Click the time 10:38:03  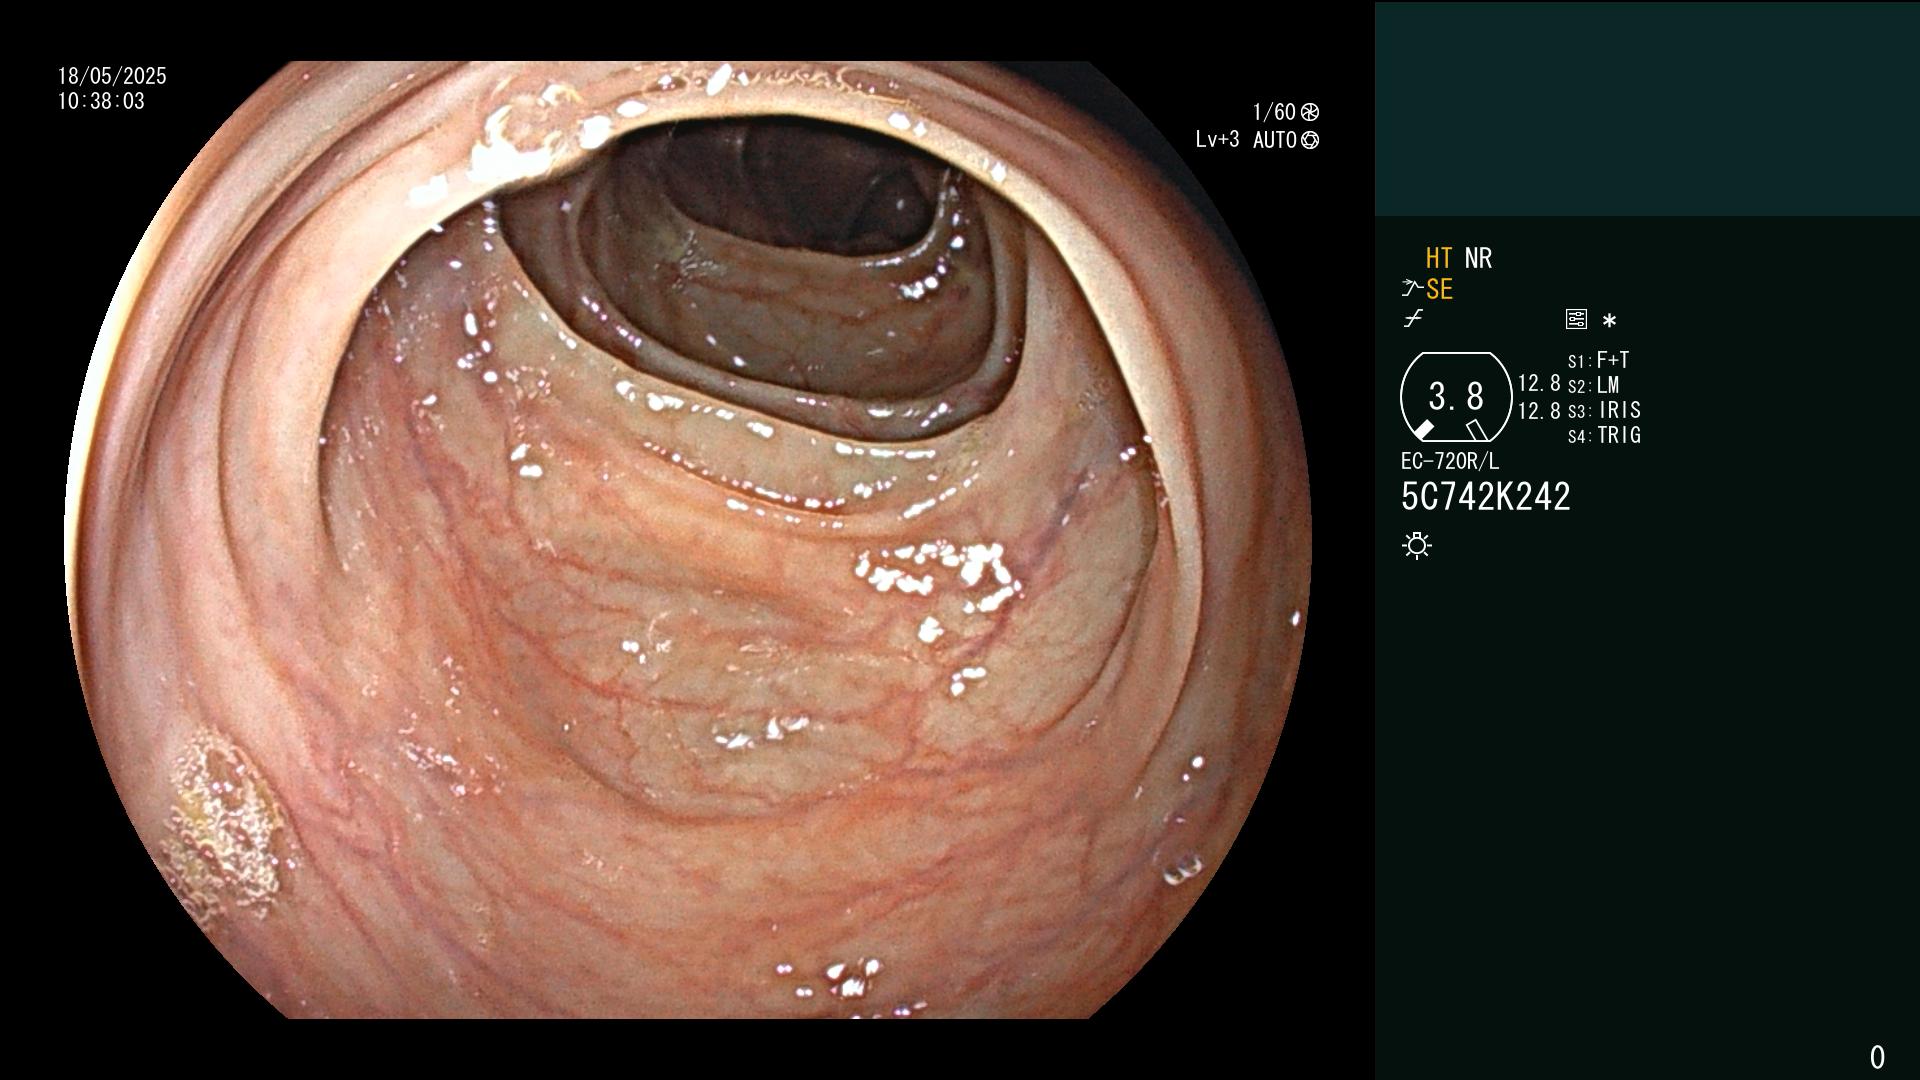[101, 101]
